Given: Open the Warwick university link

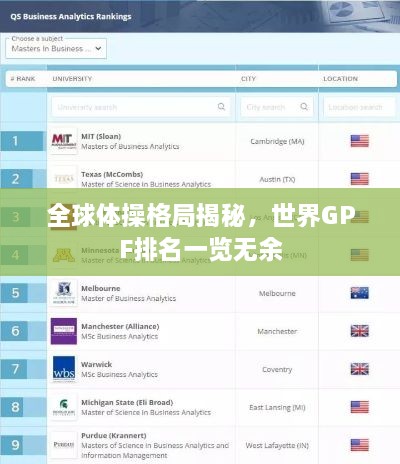Looking at the screenshot, I should 97,364.
